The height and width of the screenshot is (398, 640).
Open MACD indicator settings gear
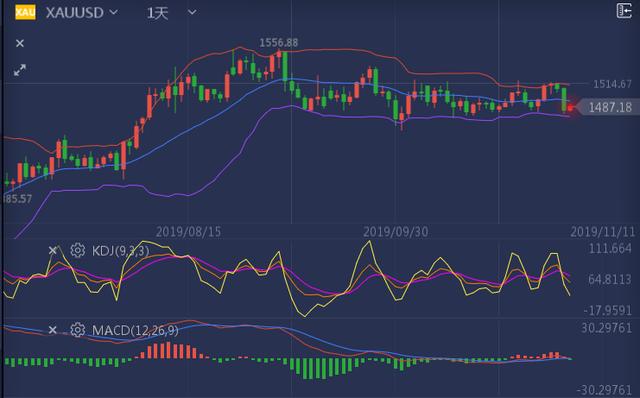coord(78,330)
